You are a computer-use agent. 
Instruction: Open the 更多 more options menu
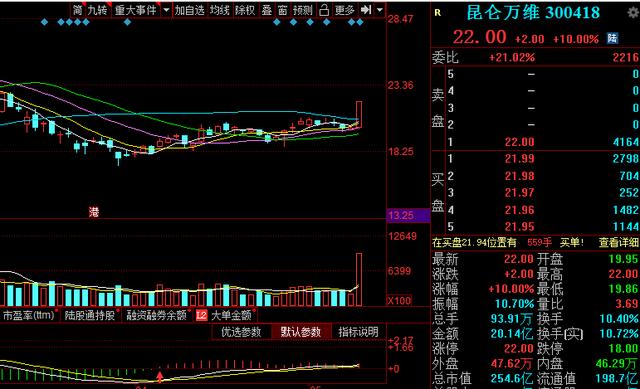pos(344,10)
